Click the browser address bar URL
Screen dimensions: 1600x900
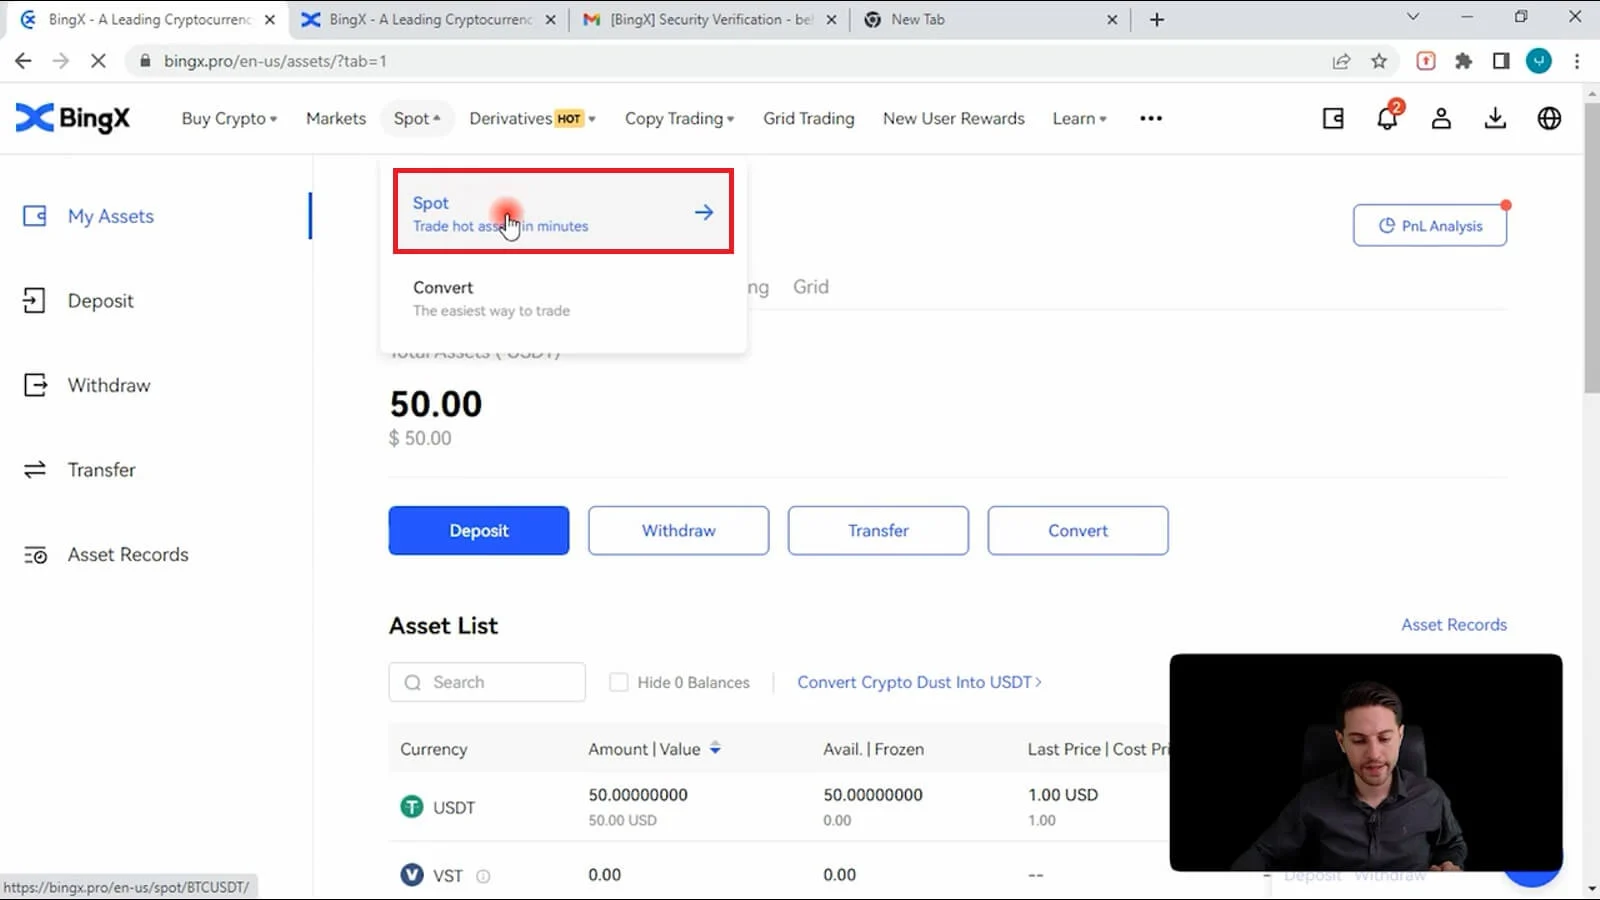click(x=275, y=61)
